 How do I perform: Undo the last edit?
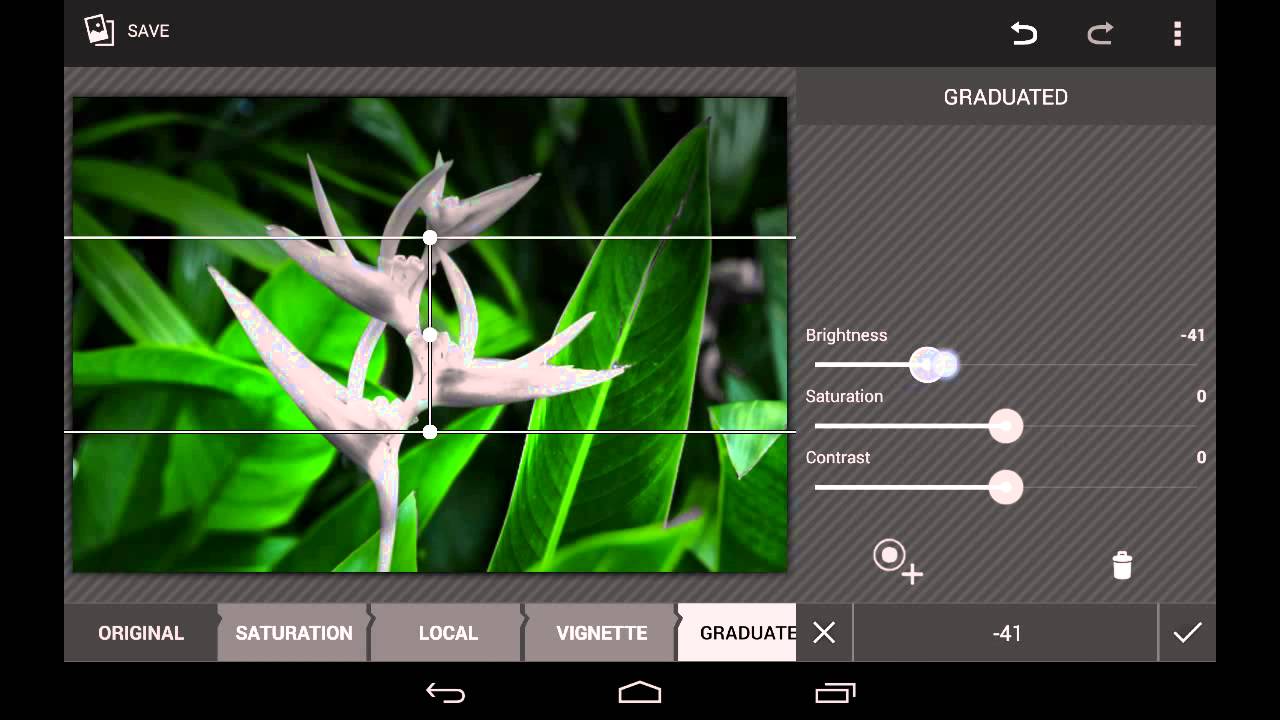click(1024, 33)
